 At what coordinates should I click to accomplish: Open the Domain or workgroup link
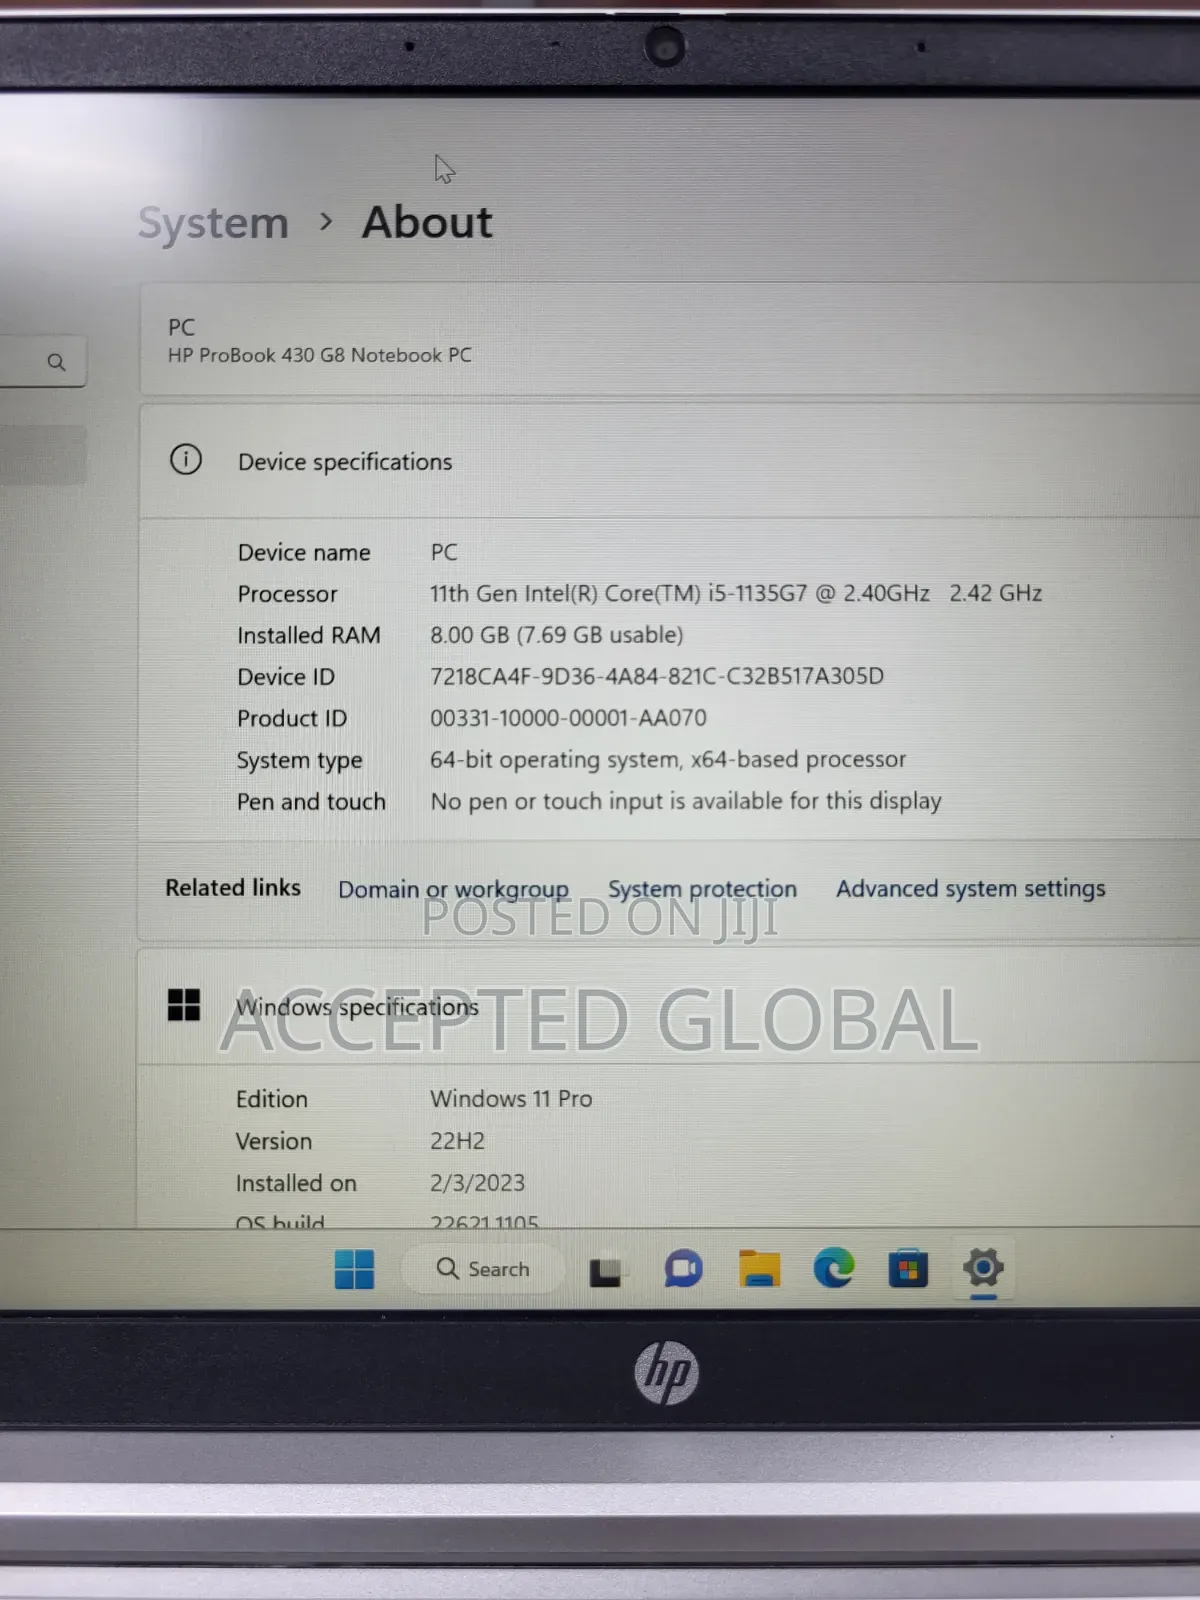453,889
